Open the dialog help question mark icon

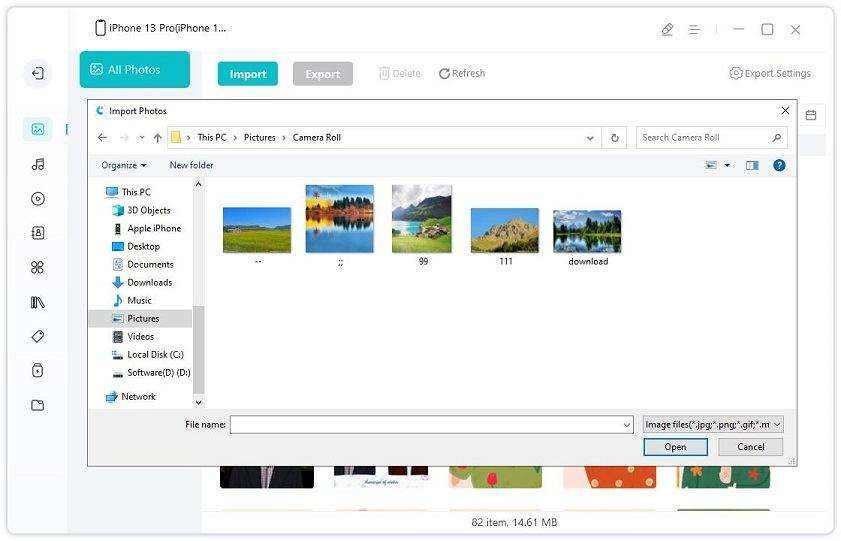point(779,165)
